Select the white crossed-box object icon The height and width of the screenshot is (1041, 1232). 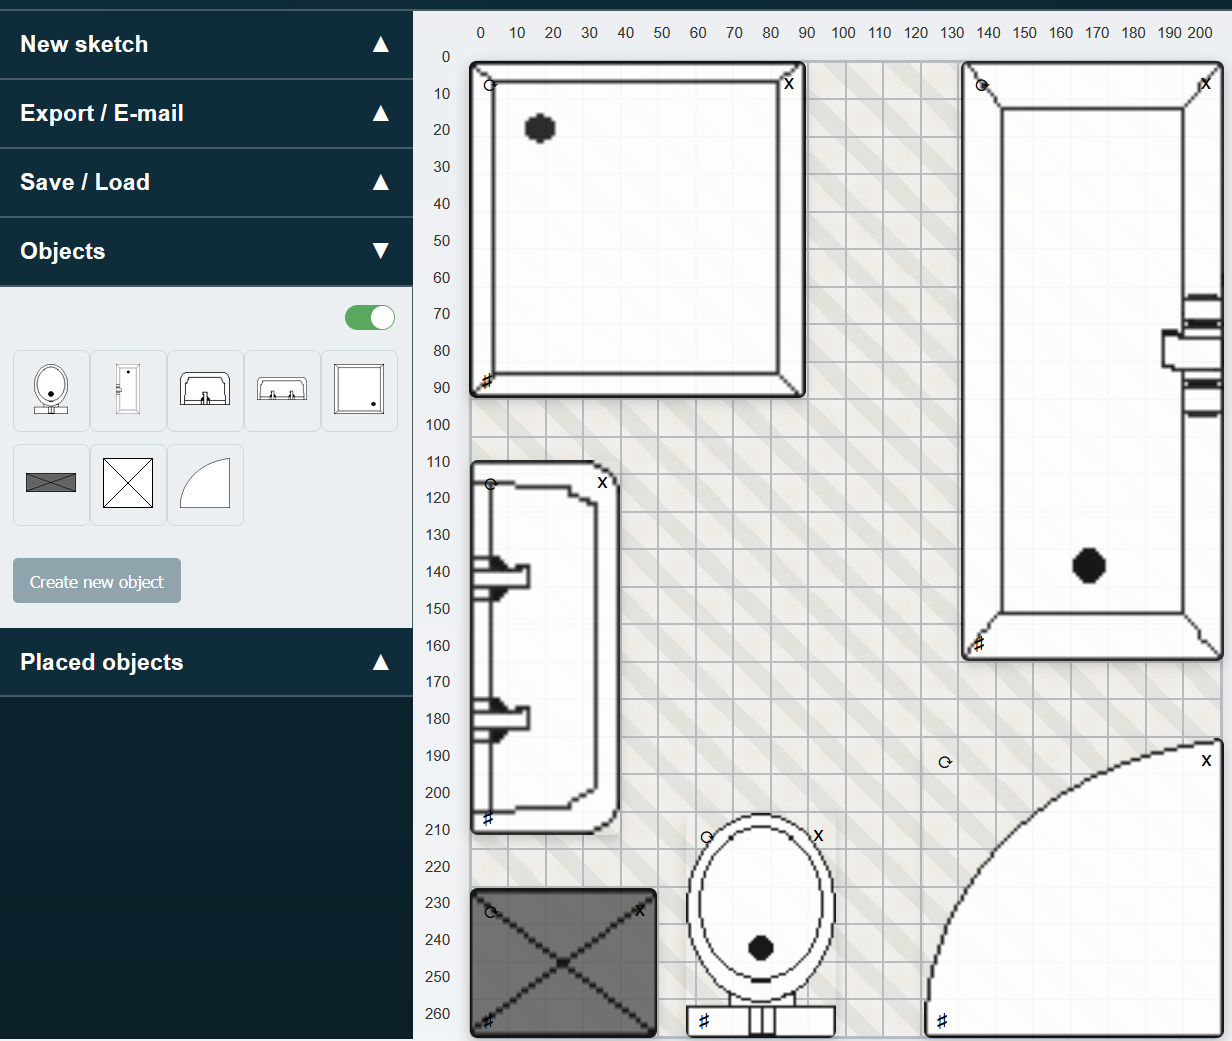tap(128, 485)
